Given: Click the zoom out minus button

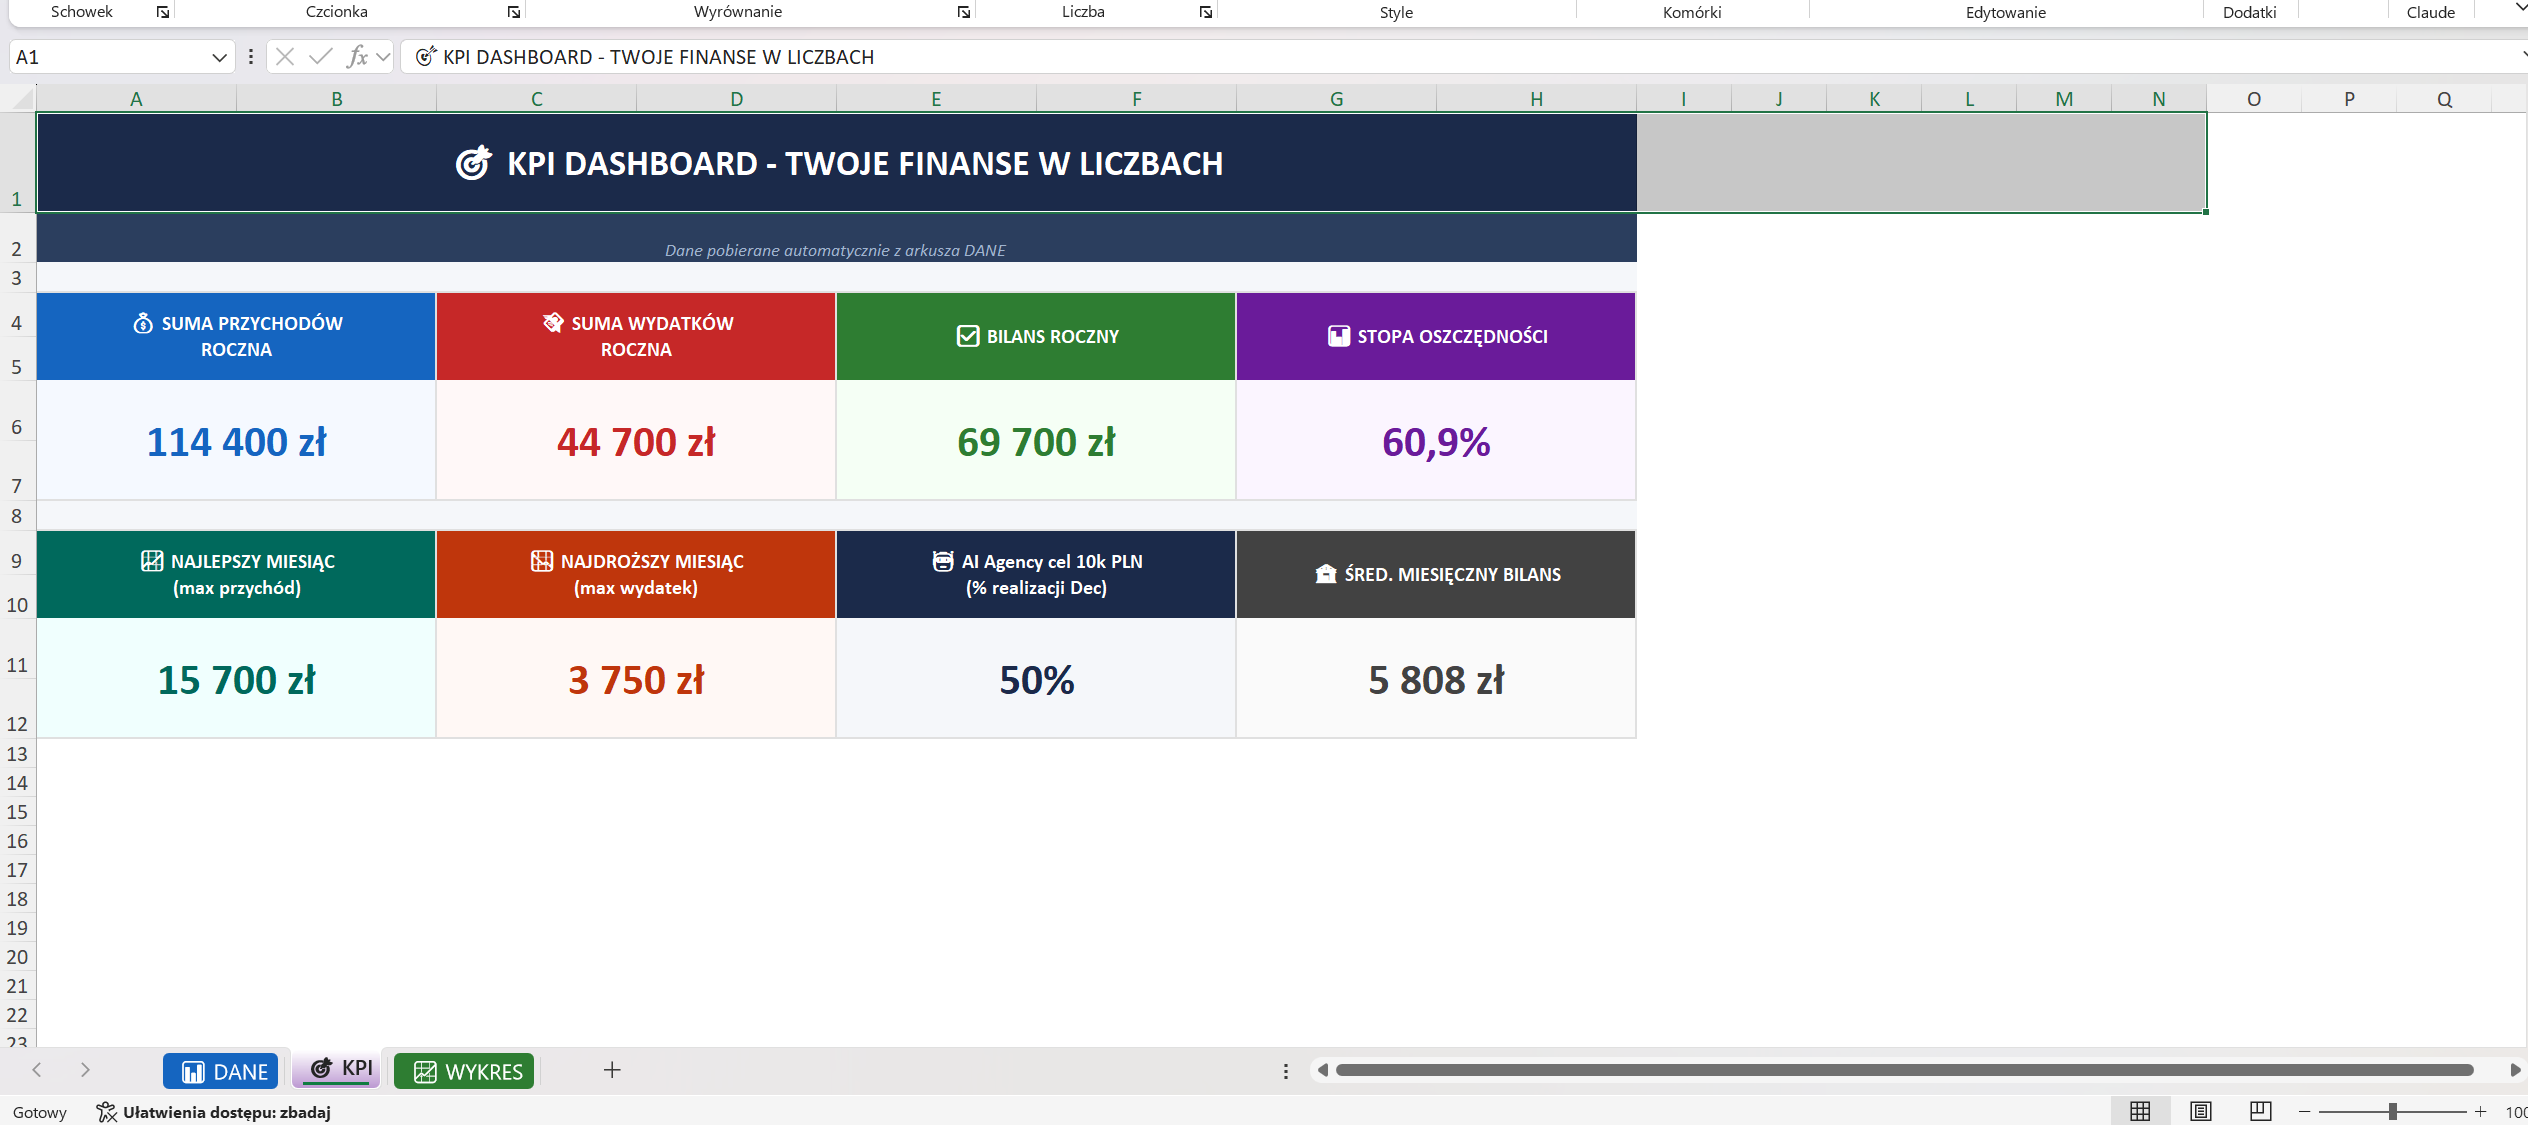Looking at the screenshot, I should tap(2304, 1112).
